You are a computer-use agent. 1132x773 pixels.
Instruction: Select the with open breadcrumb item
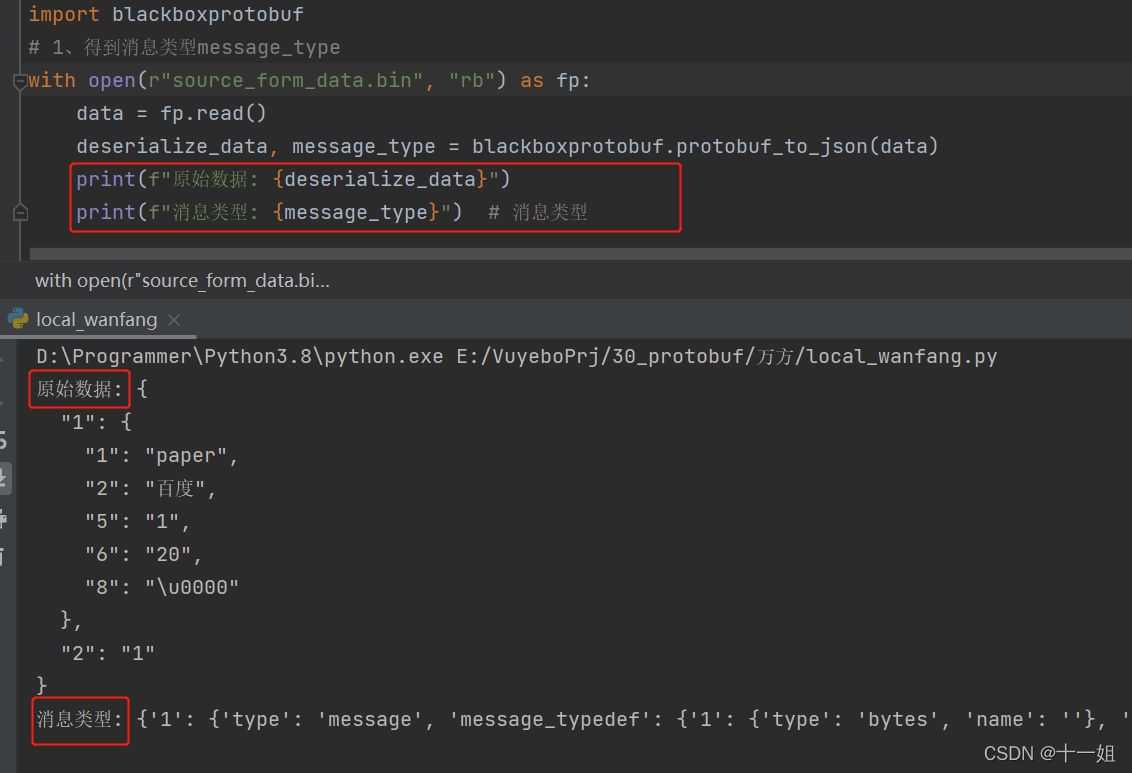[182, 281]
